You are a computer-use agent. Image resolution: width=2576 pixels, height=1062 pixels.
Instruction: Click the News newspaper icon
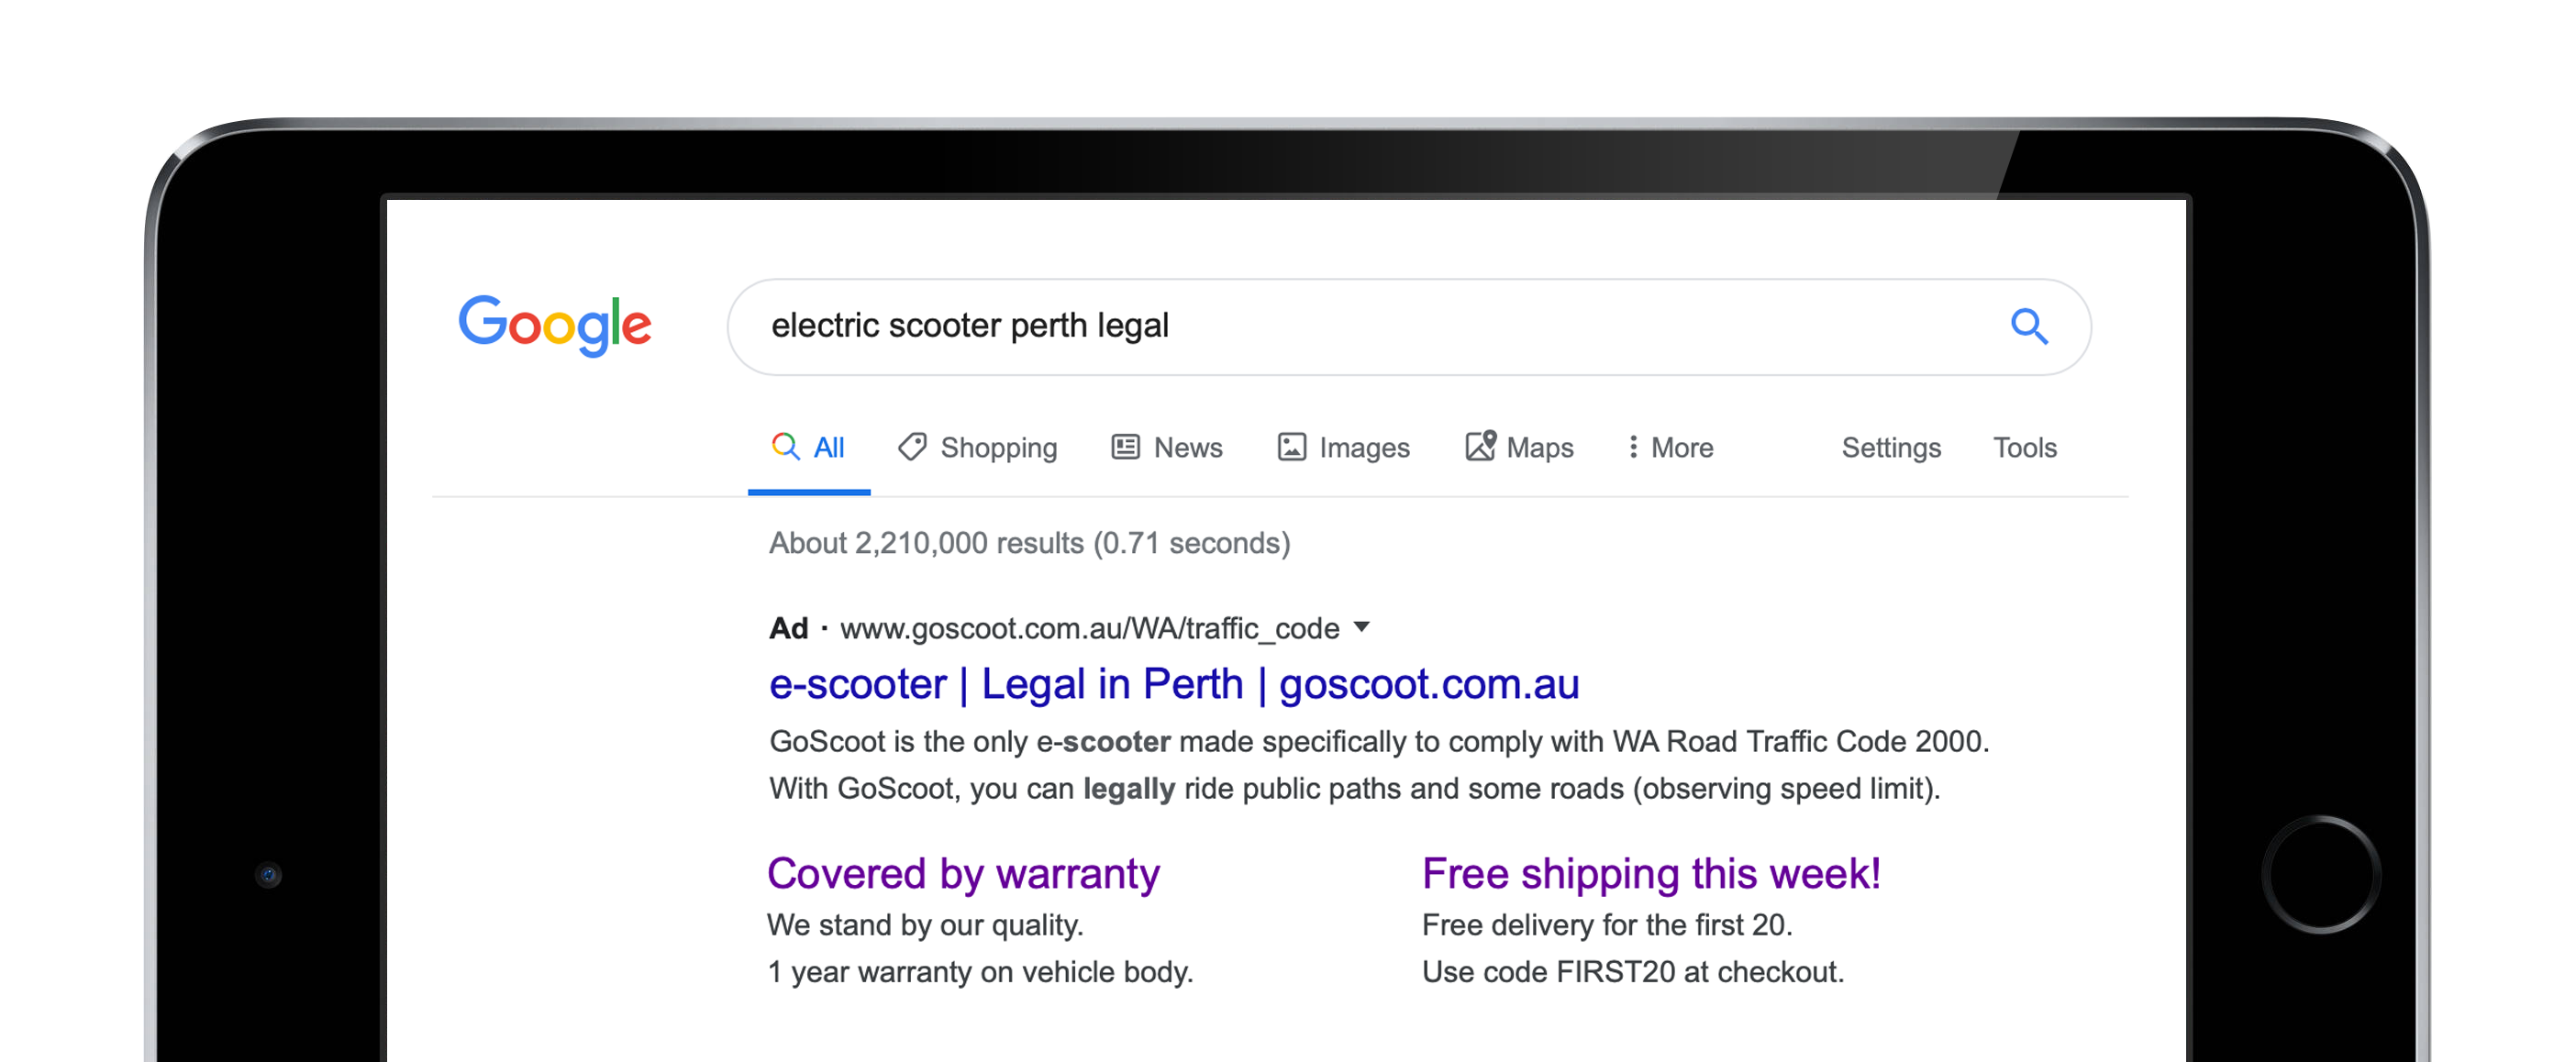coord(1125,447)
